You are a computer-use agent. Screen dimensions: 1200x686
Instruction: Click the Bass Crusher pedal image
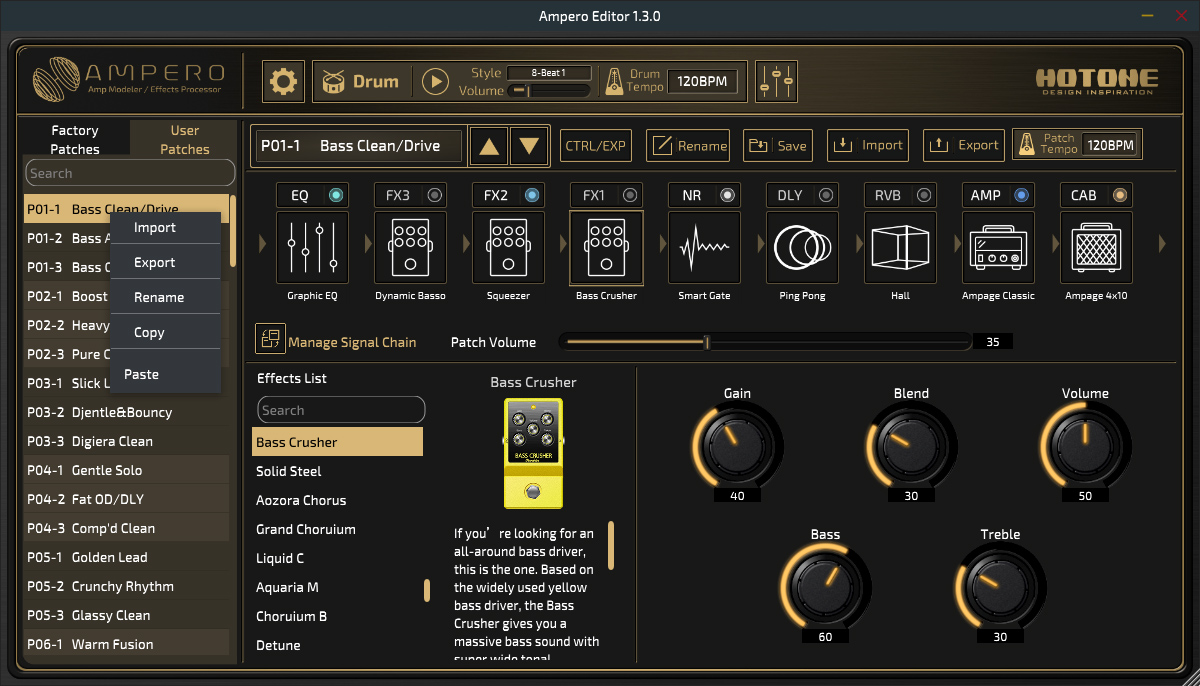point(533,453)
